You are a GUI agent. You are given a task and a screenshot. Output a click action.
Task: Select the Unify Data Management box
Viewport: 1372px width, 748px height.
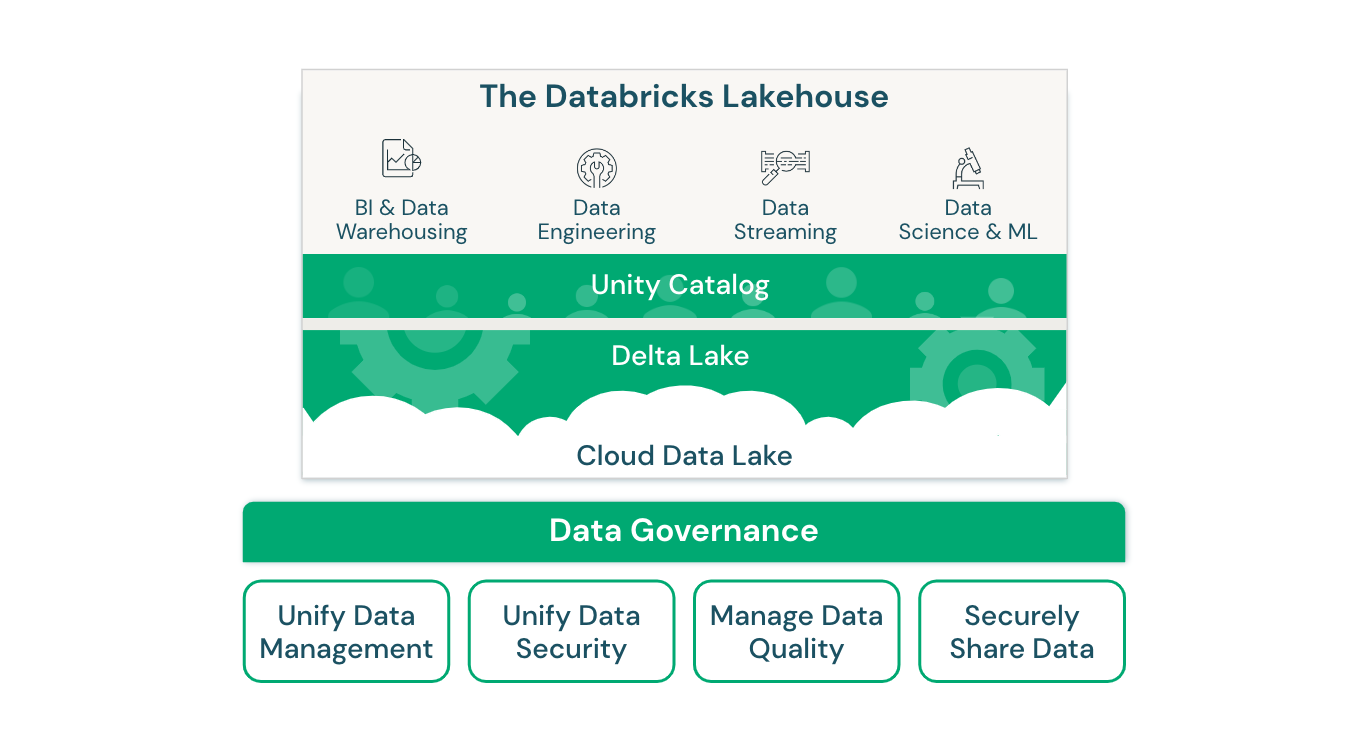[x=346, y=631]
